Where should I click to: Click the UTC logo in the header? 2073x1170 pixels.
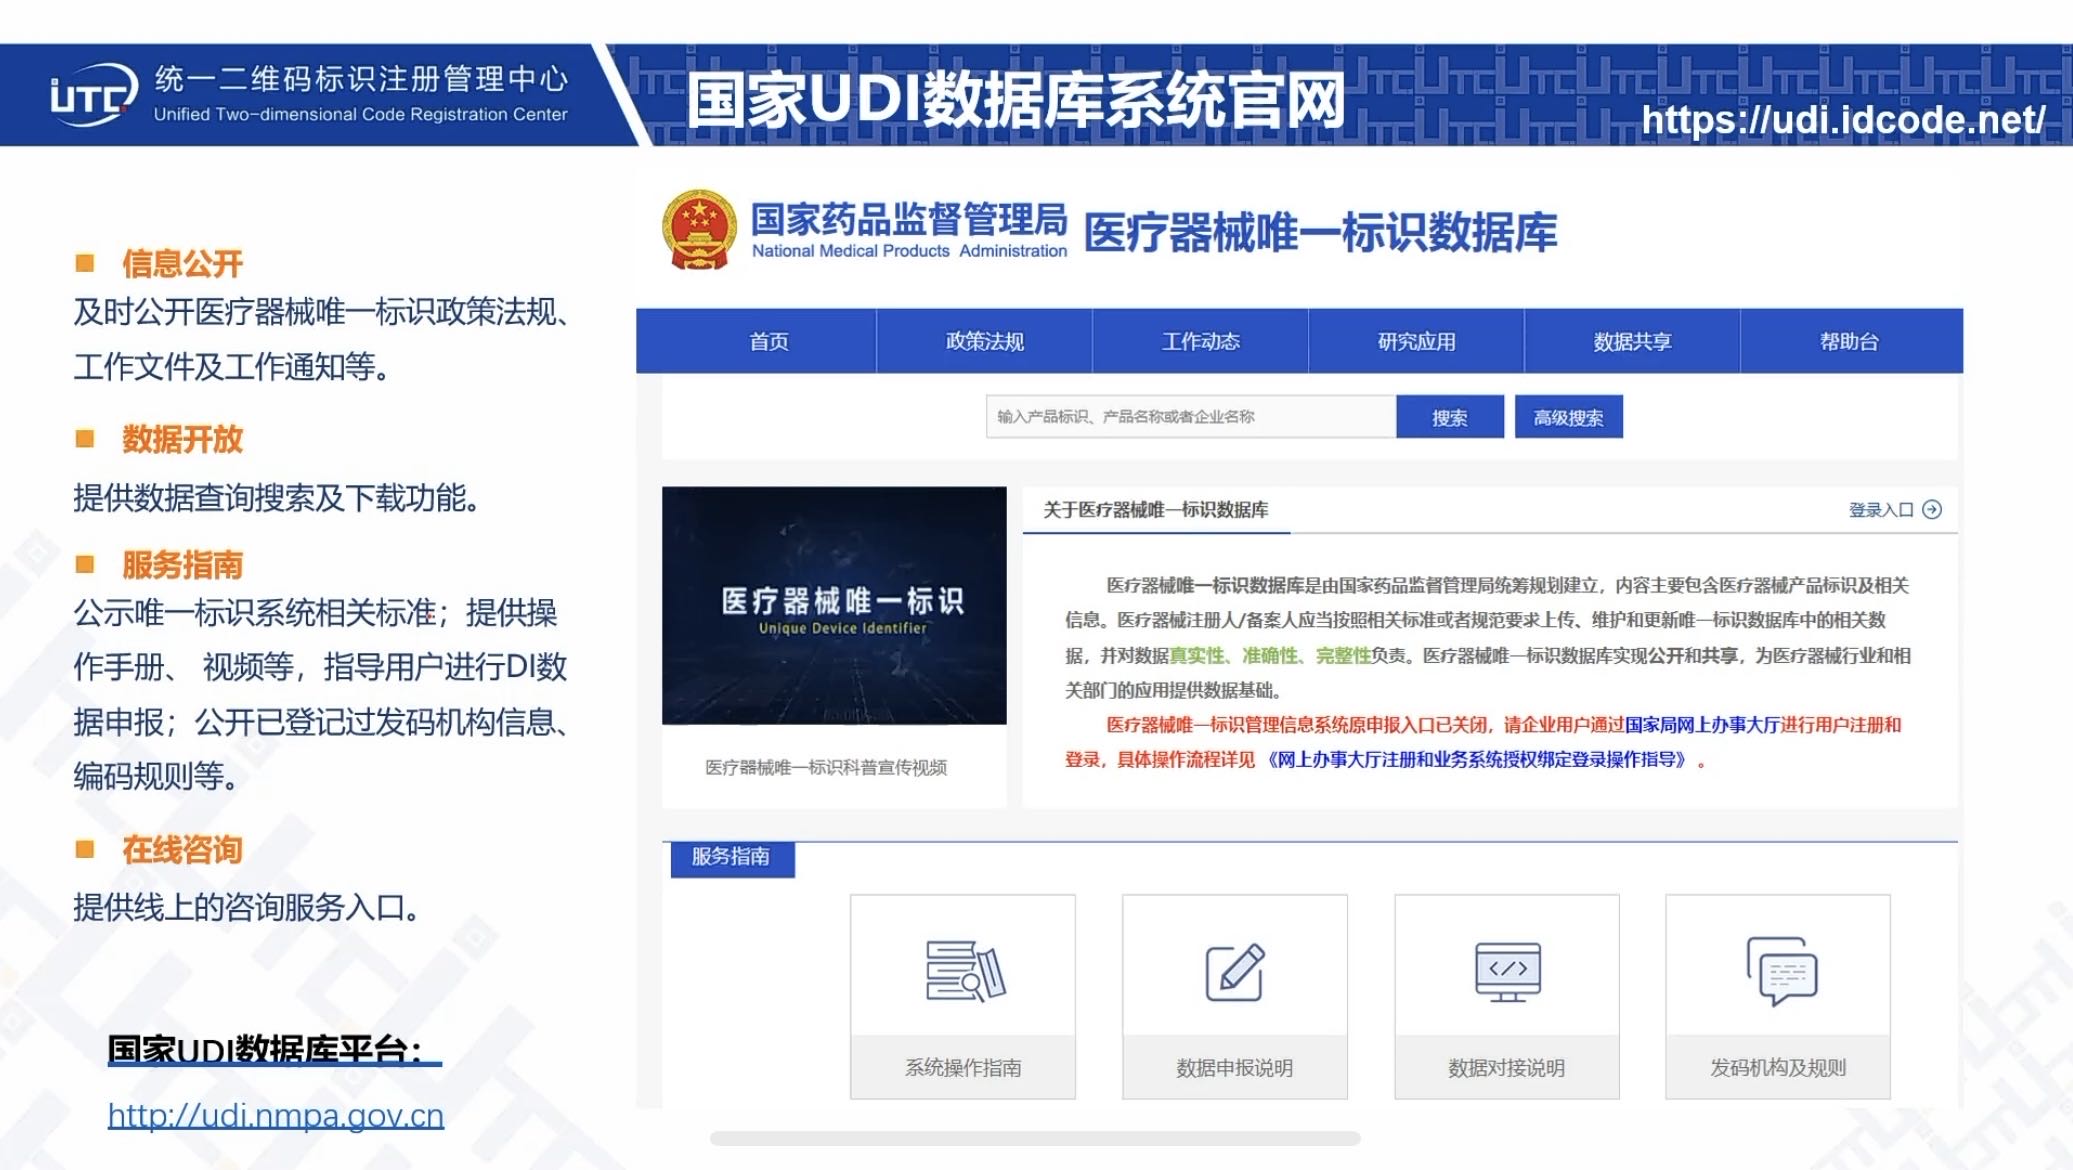pyautogui.click(x=93, y=95)
